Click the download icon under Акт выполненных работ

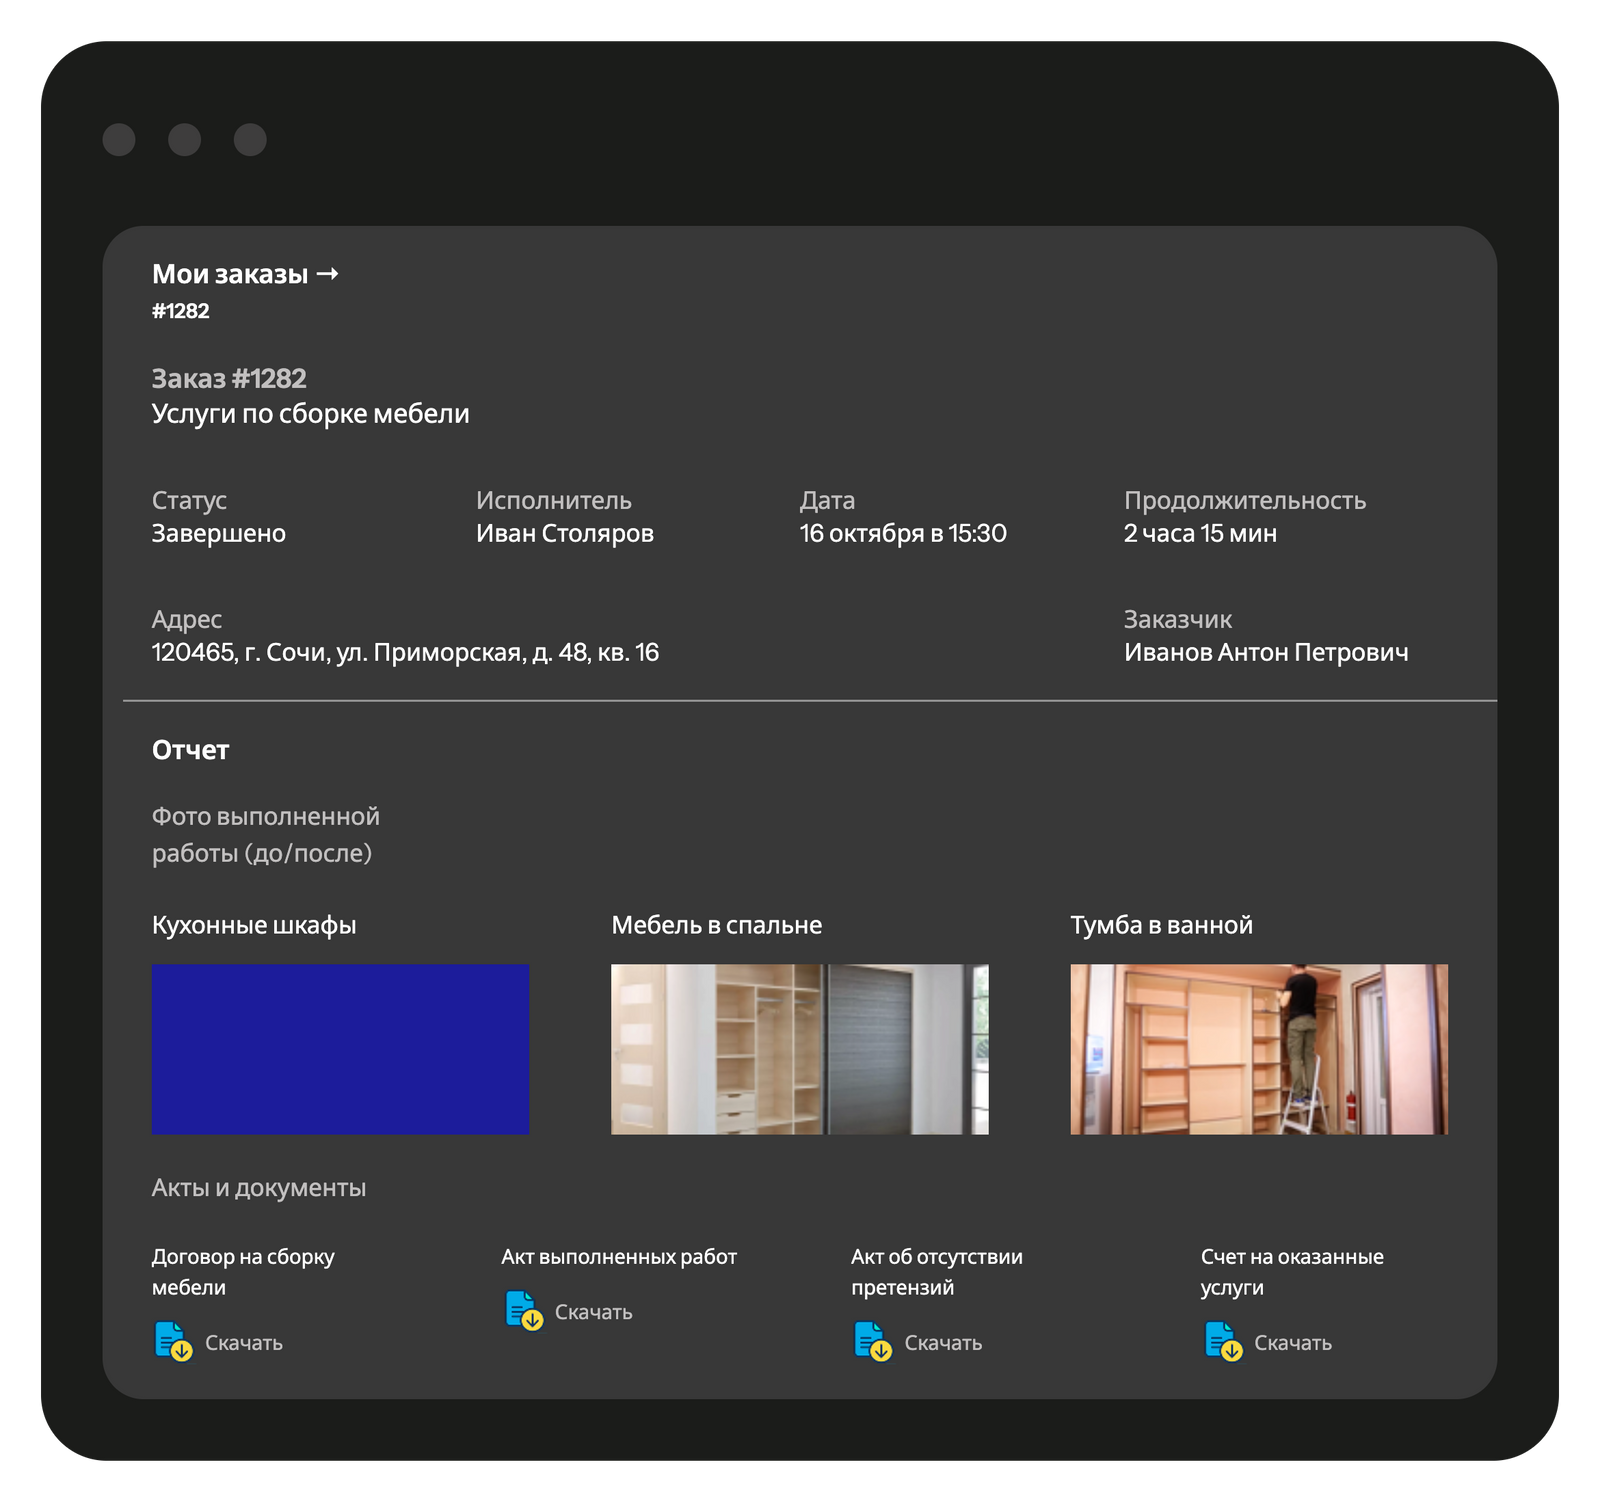[x=523, y=1310]
